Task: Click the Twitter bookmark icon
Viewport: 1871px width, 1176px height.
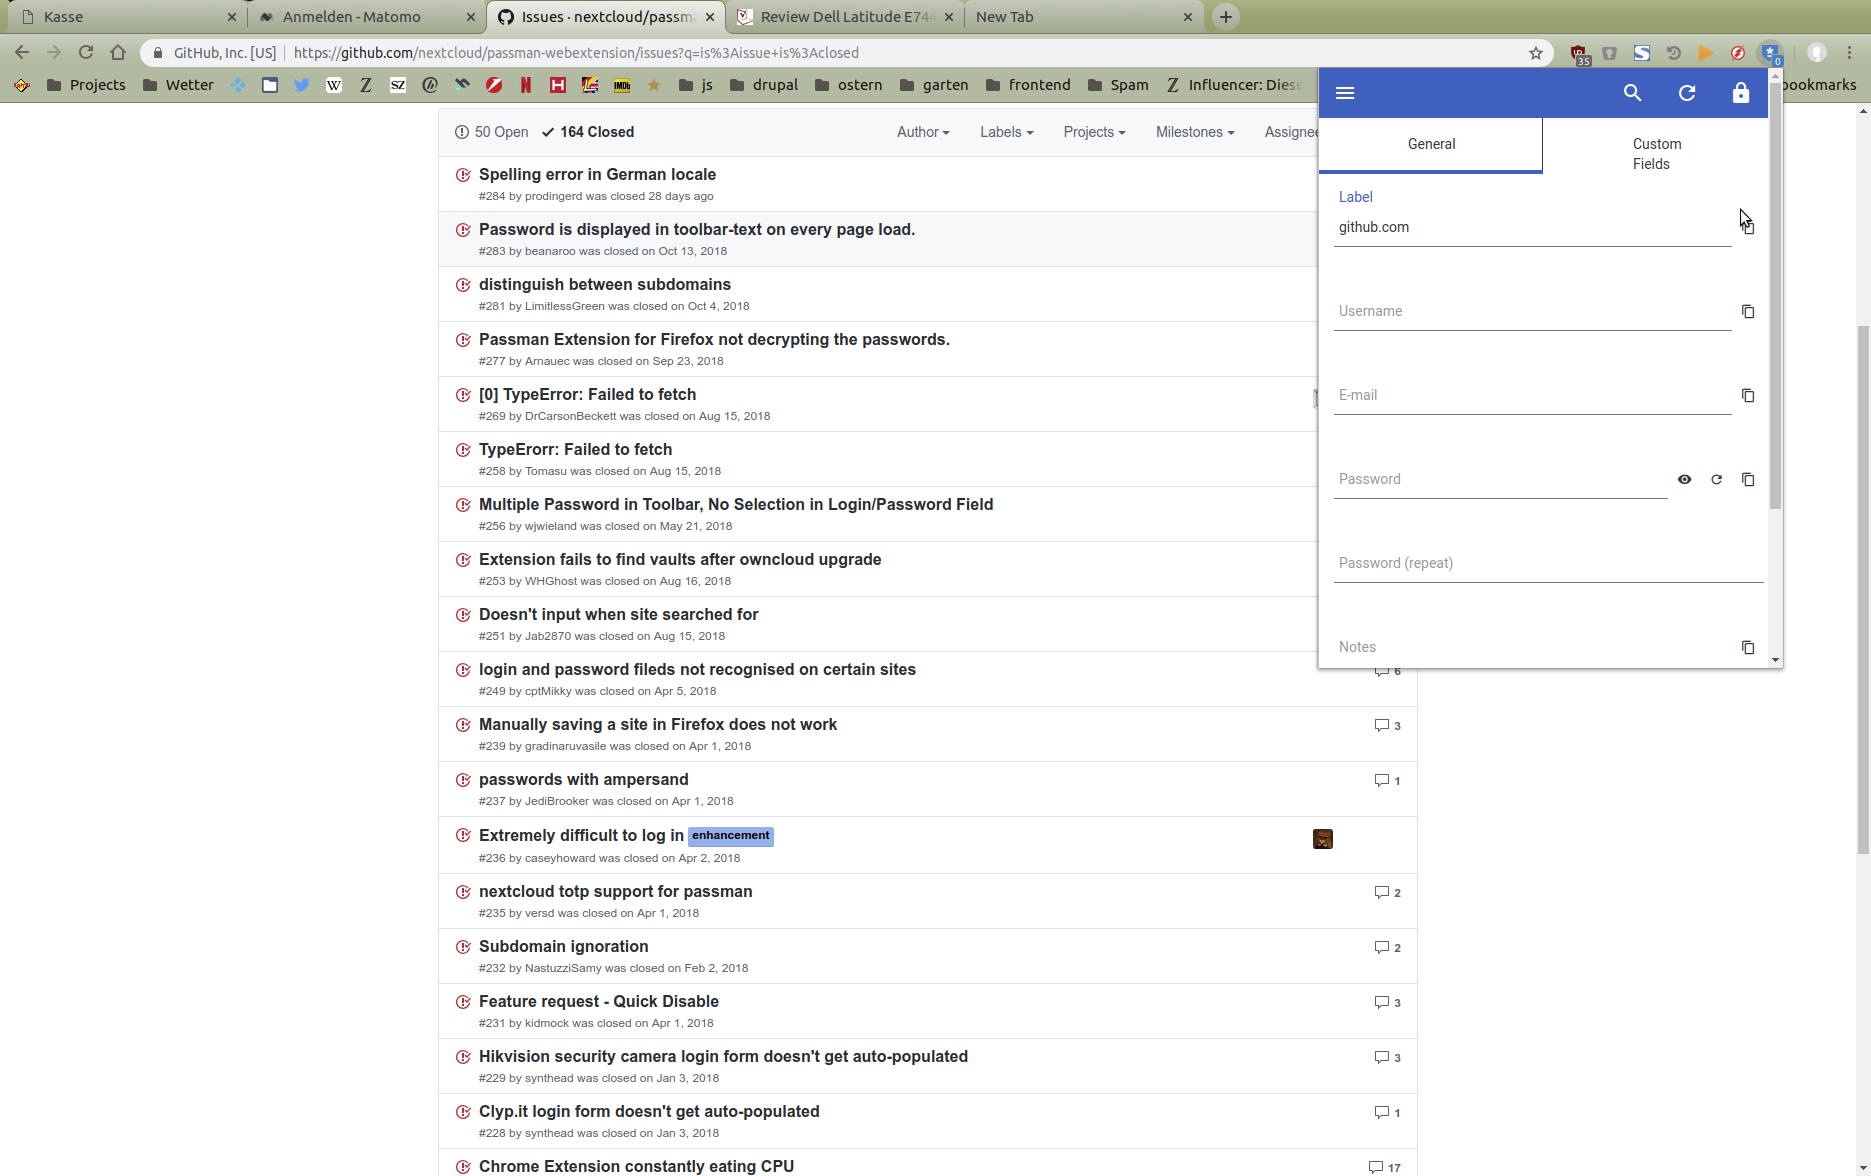Action: coord(302,85)
